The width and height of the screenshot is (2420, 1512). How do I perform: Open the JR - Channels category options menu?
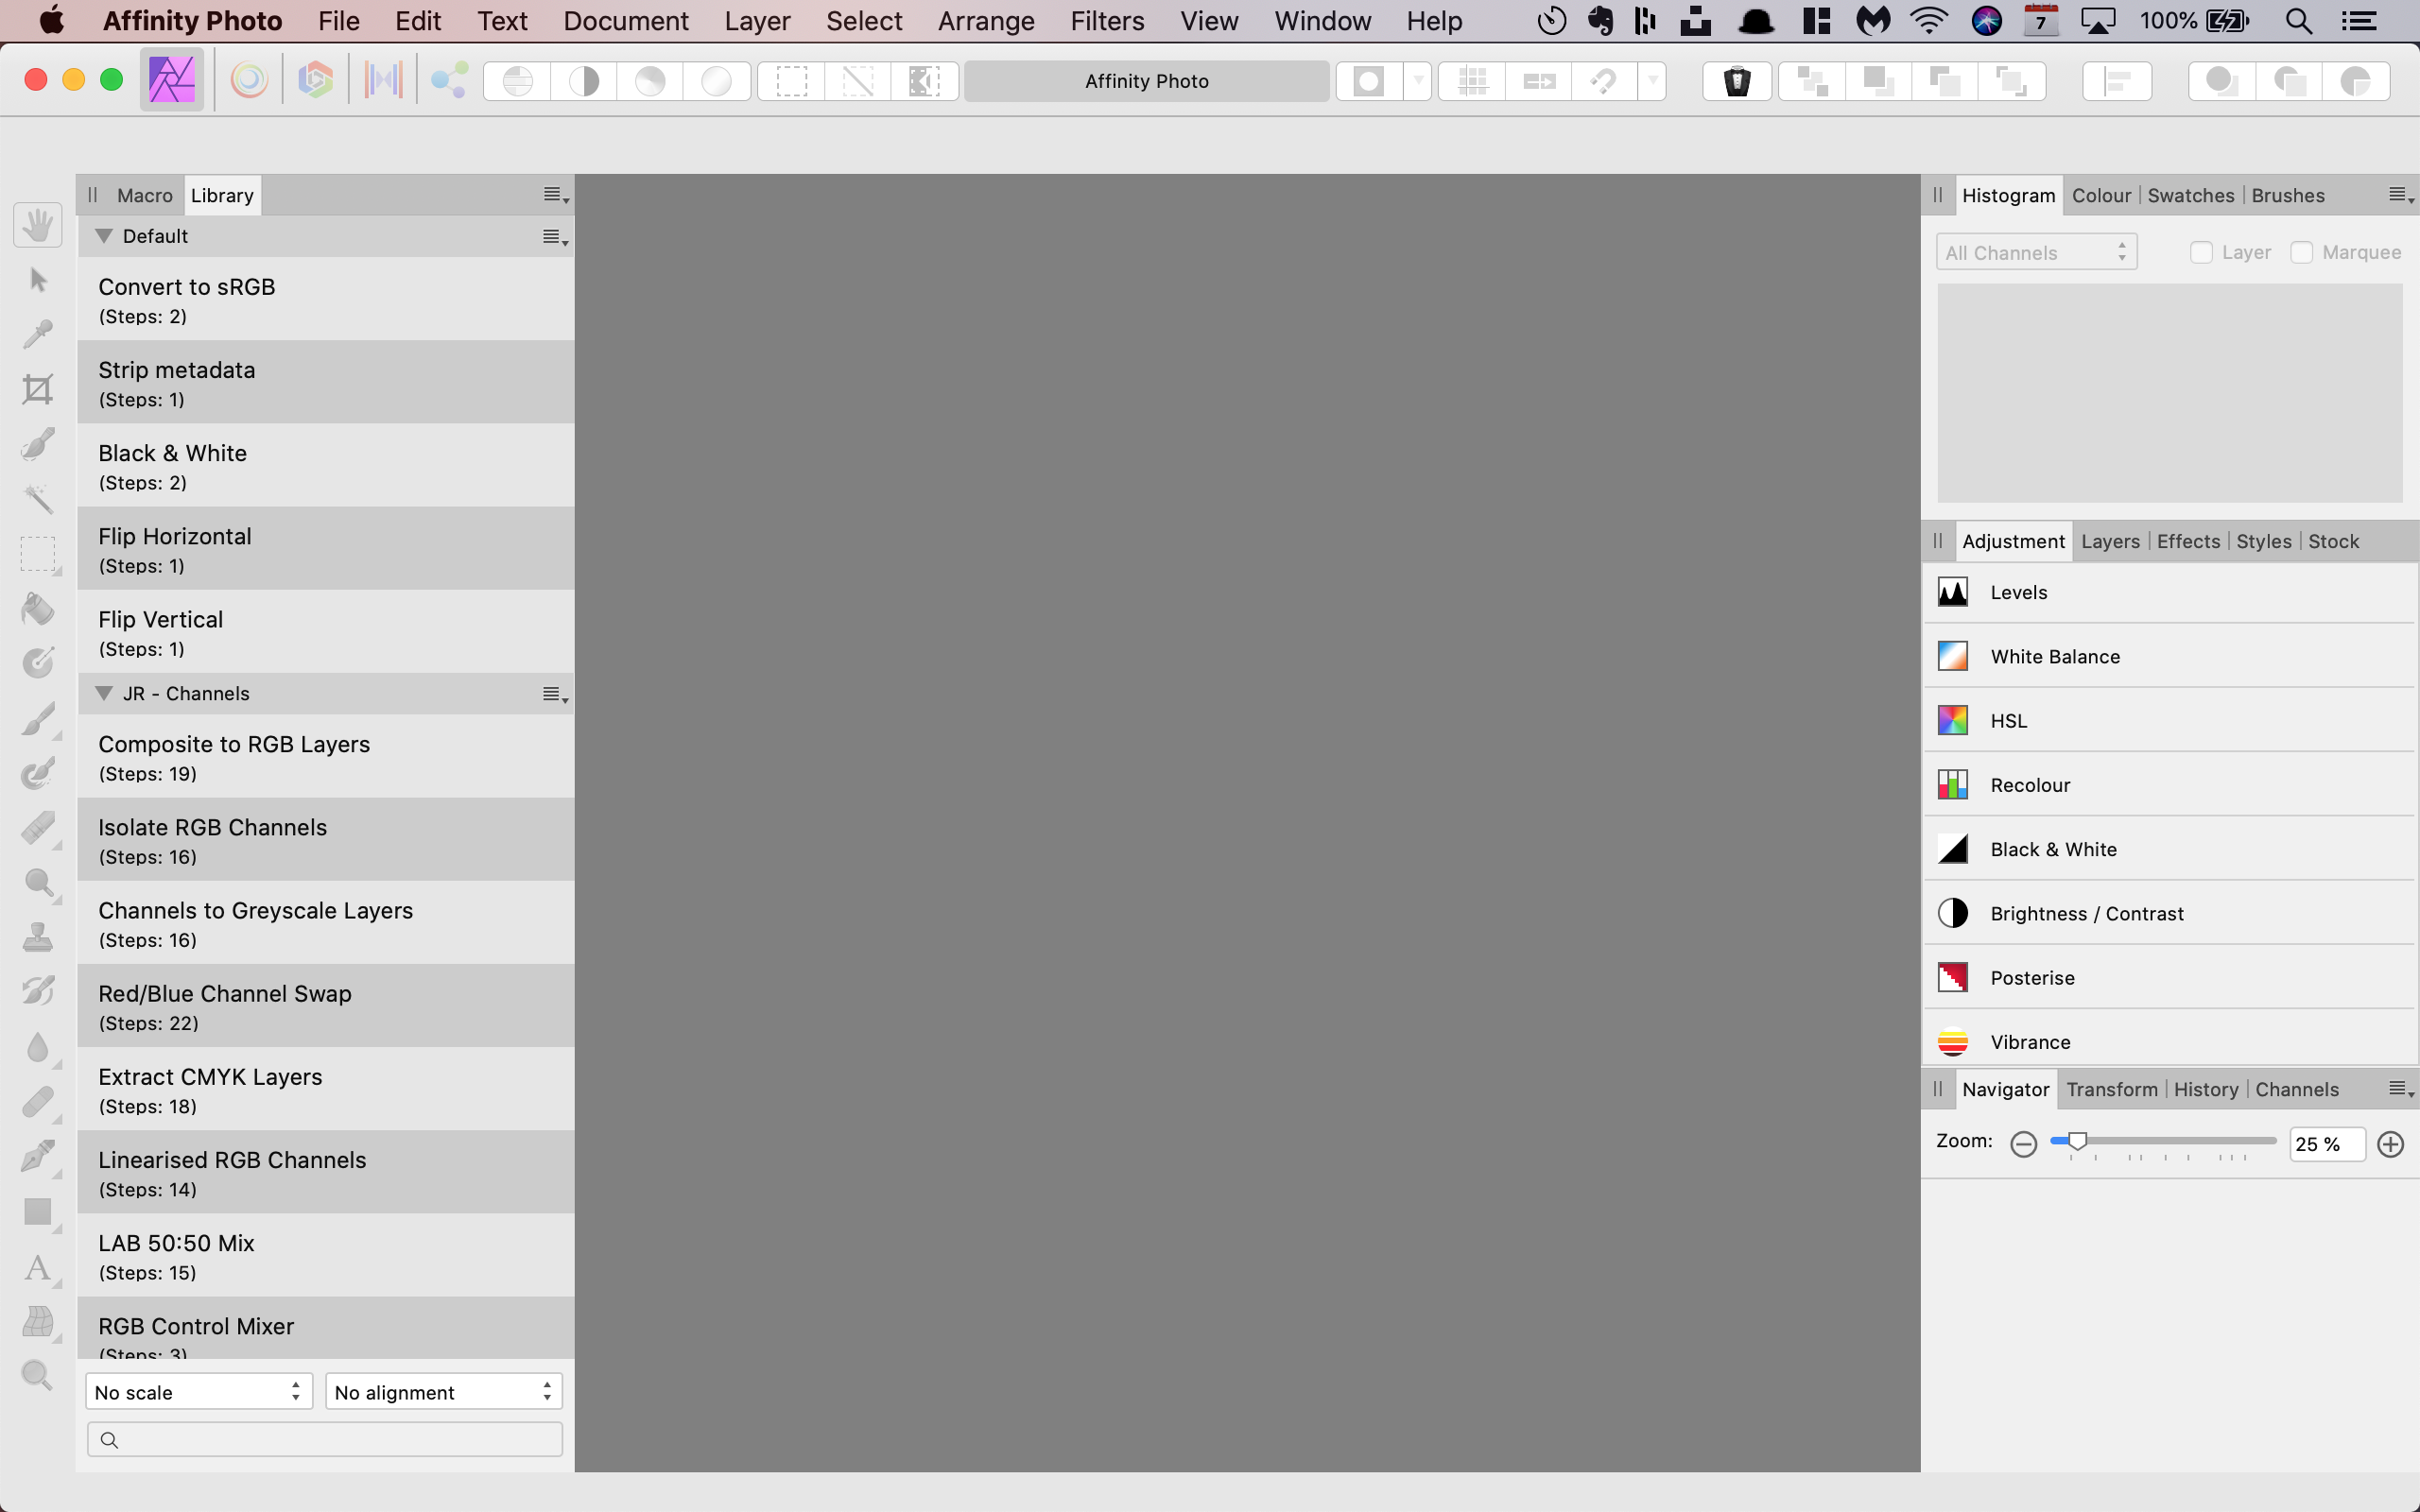tap(555, 695)
